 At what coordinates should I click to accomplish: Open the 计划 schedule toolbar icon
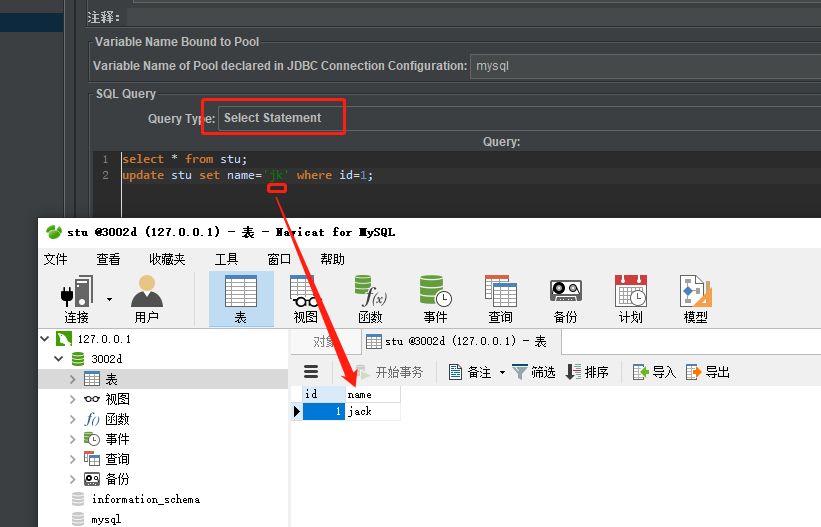(630, 299)
